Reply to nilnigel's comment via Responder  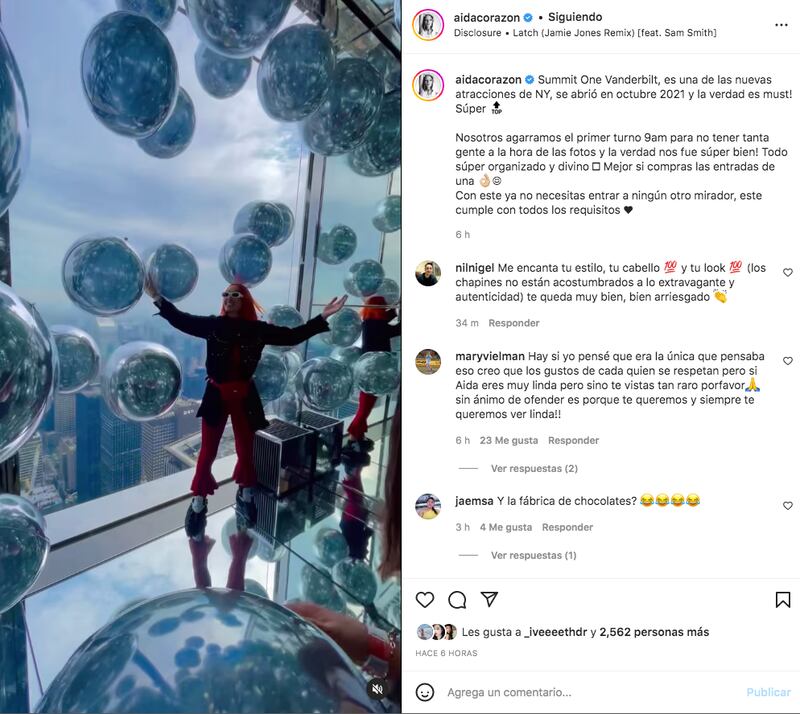click(x=513, y=323)
